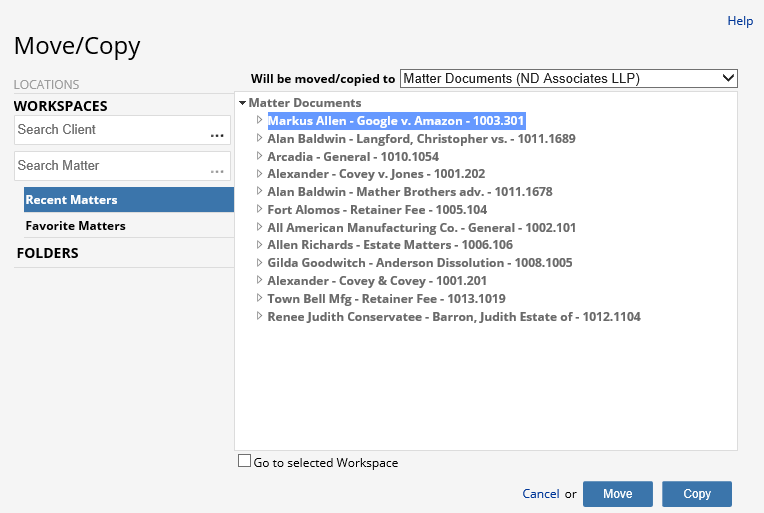Open the Help link
This screenshot has width=764, height=513.
740,21
